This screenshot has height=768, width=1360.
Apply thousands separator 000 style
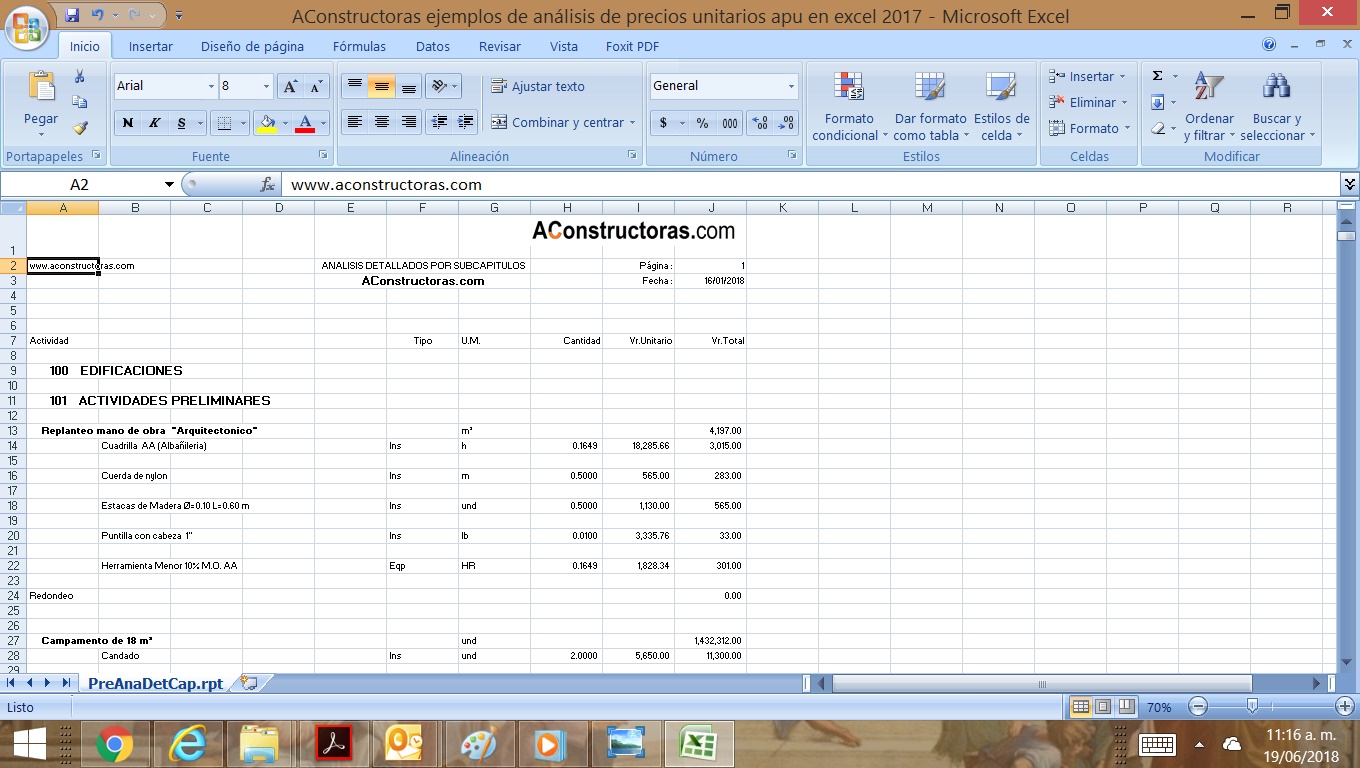click(730, 123)
